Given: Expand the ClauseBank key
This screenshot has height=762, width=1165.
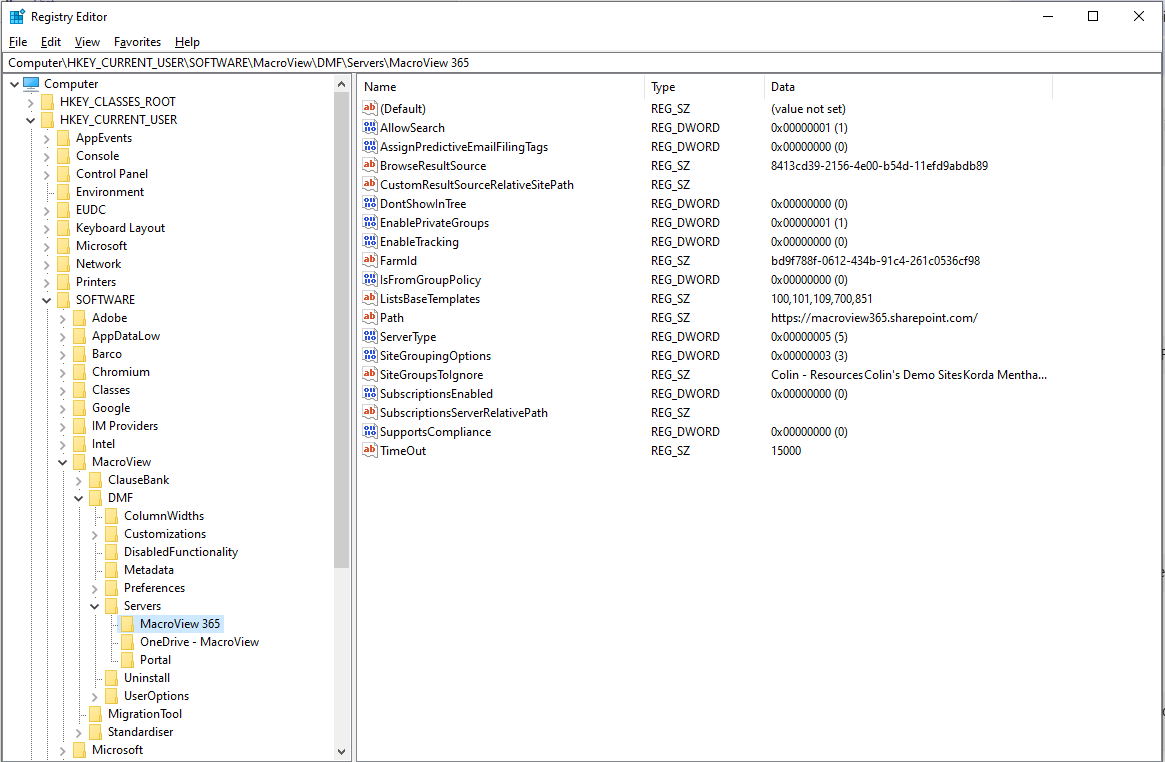Looking at the screenshot, I should 79,480.
